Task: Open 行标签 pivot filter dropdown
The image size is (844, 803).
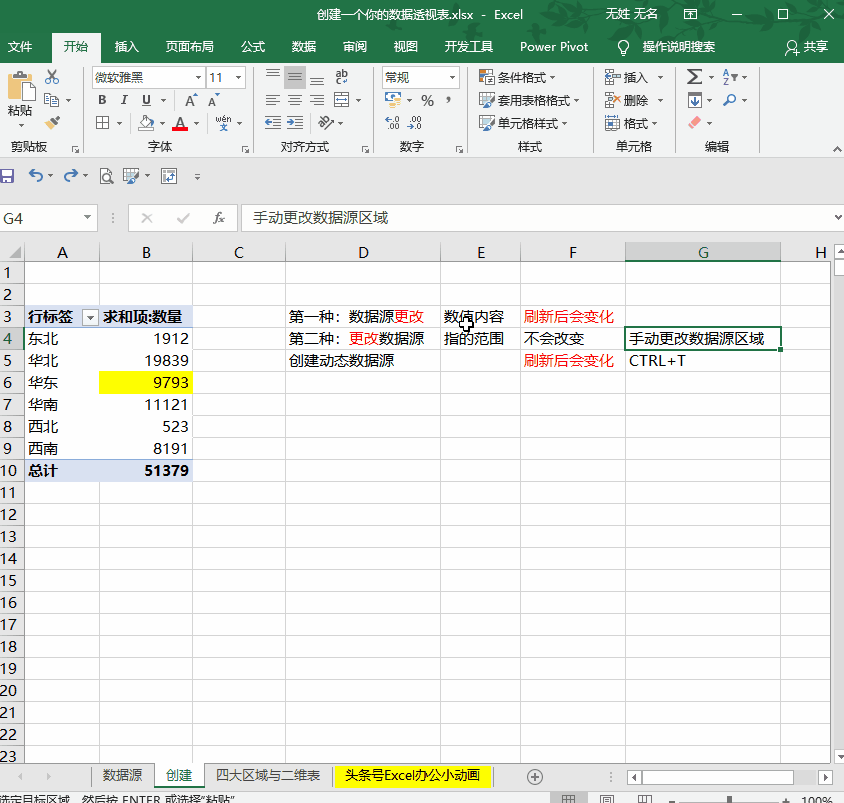Action: click(x=90, y=318)
